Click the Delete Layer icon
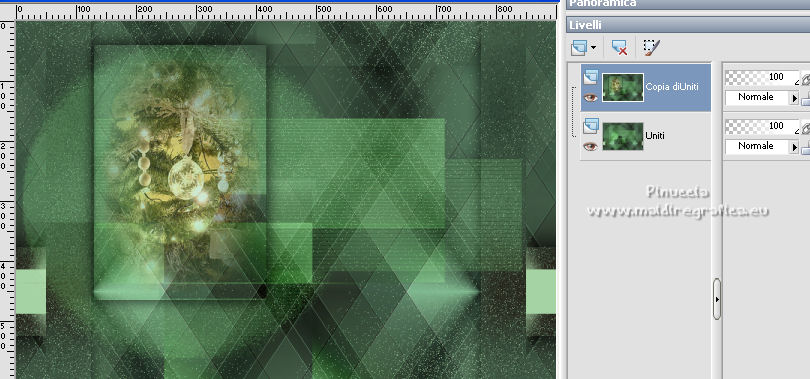The image size is (810, 379). click(x=619, y=48)
